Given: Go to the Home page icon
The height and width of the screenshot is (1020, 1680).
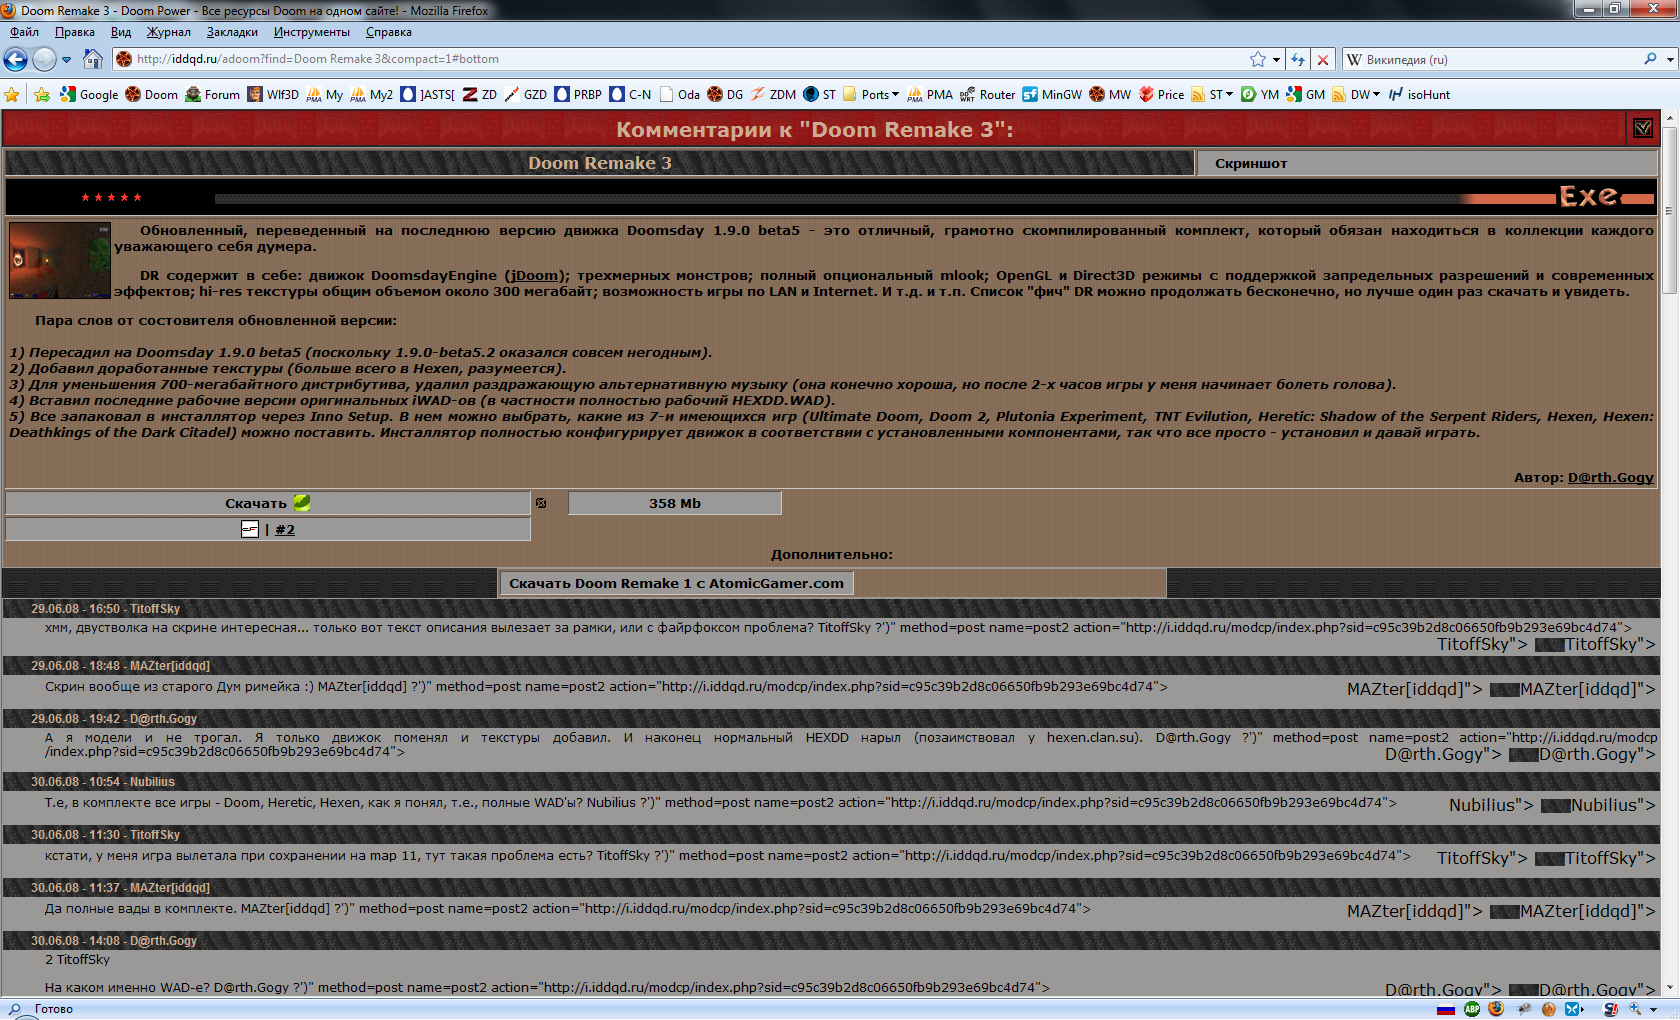Looking at the screenshot, I should (93, 60).
